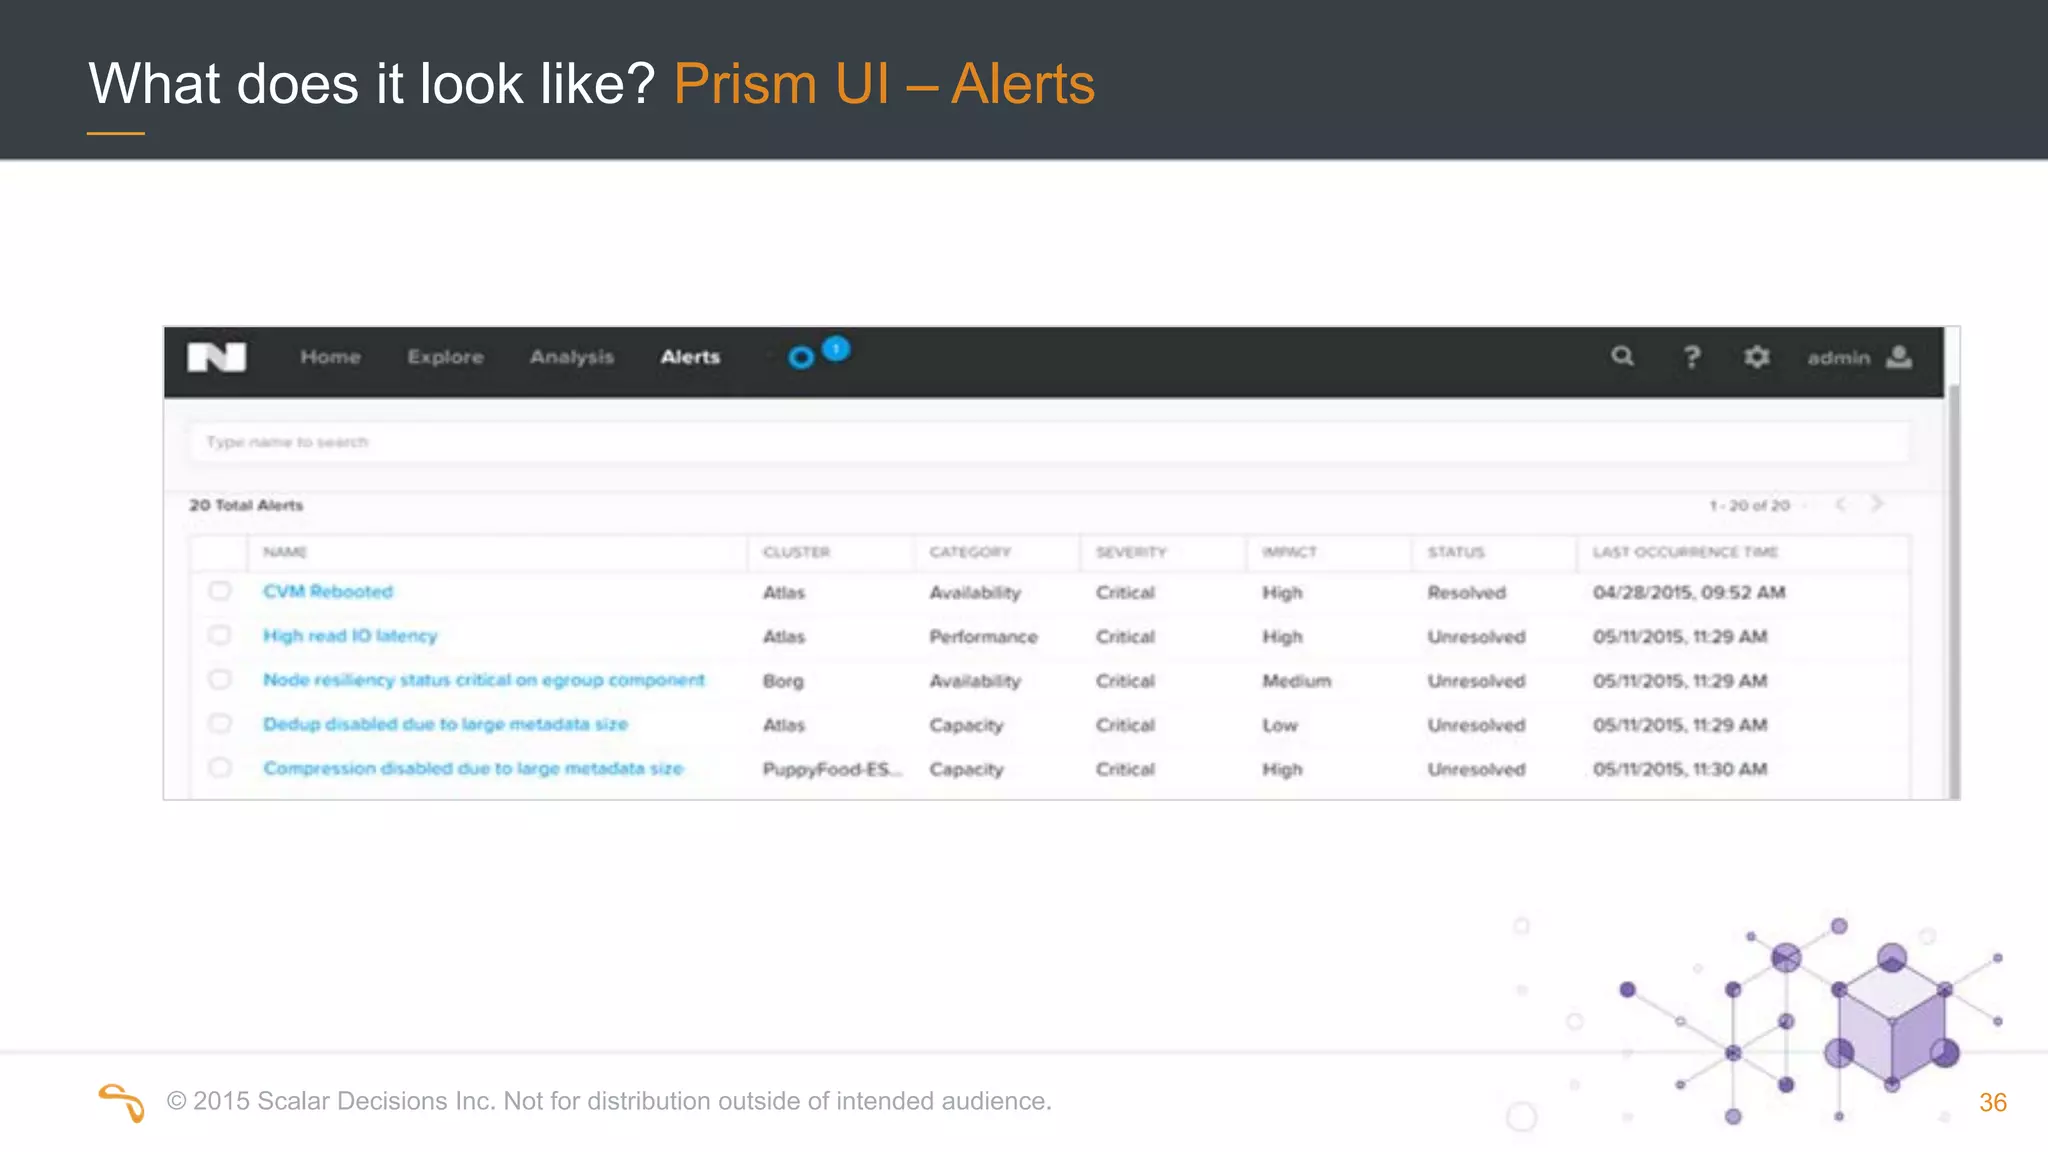2048x1152 pixels.
Task: Sort by the IMPACT column header
Action: (x=1289, y=552)
